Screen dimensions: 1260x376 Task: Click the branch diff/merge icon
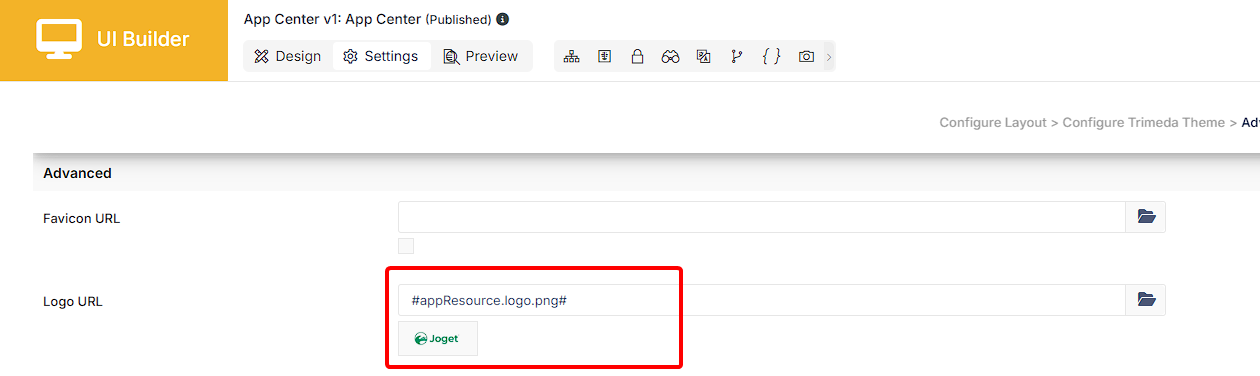737,57
